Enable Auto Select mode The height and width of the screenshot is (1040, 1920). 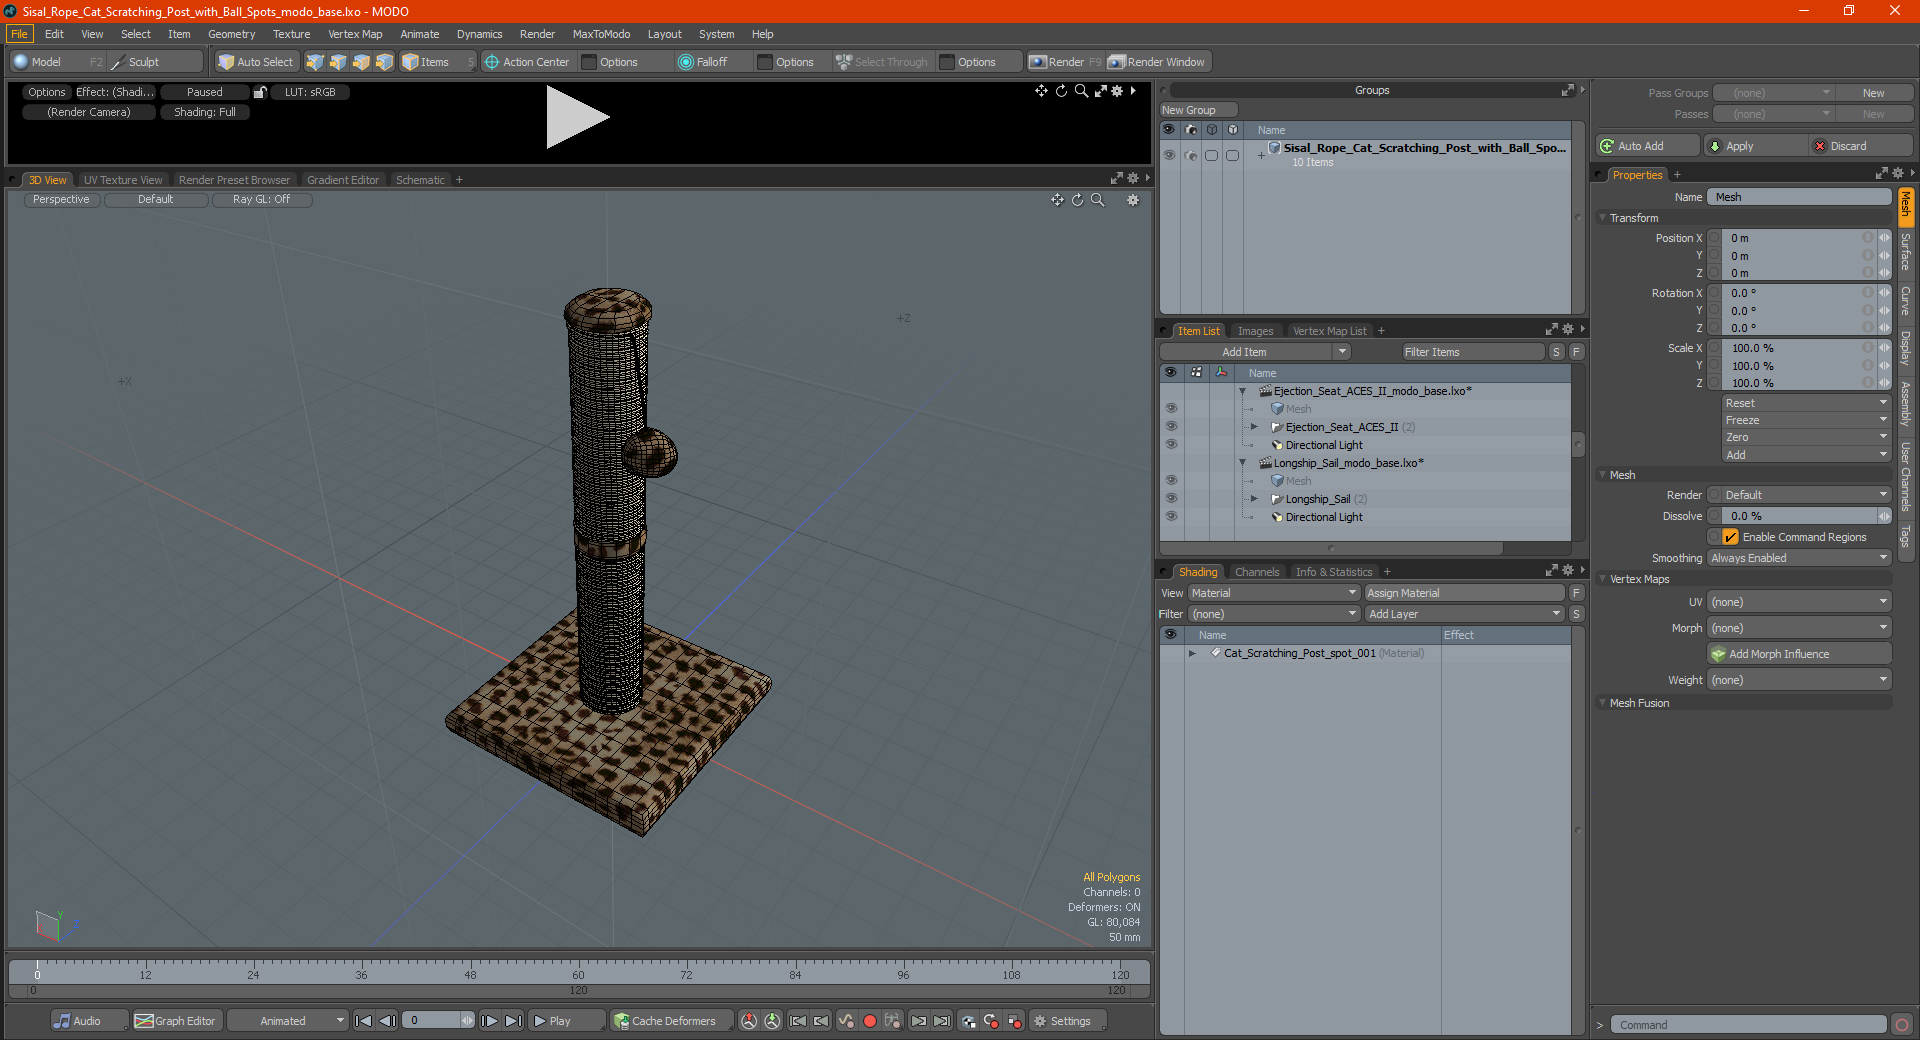click(x=256, y=62)
